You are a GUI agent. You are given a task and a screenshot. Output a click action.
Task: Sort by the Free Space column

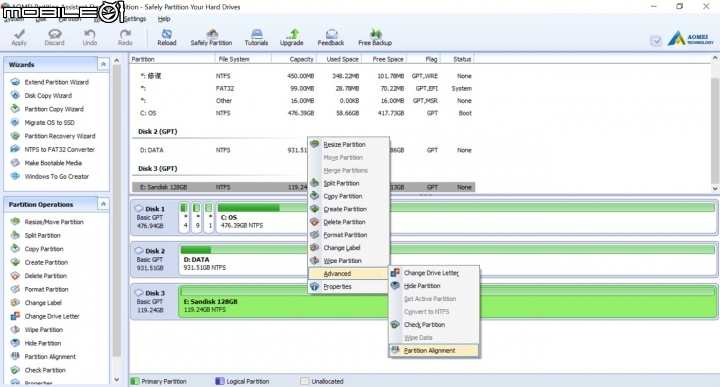385,59
